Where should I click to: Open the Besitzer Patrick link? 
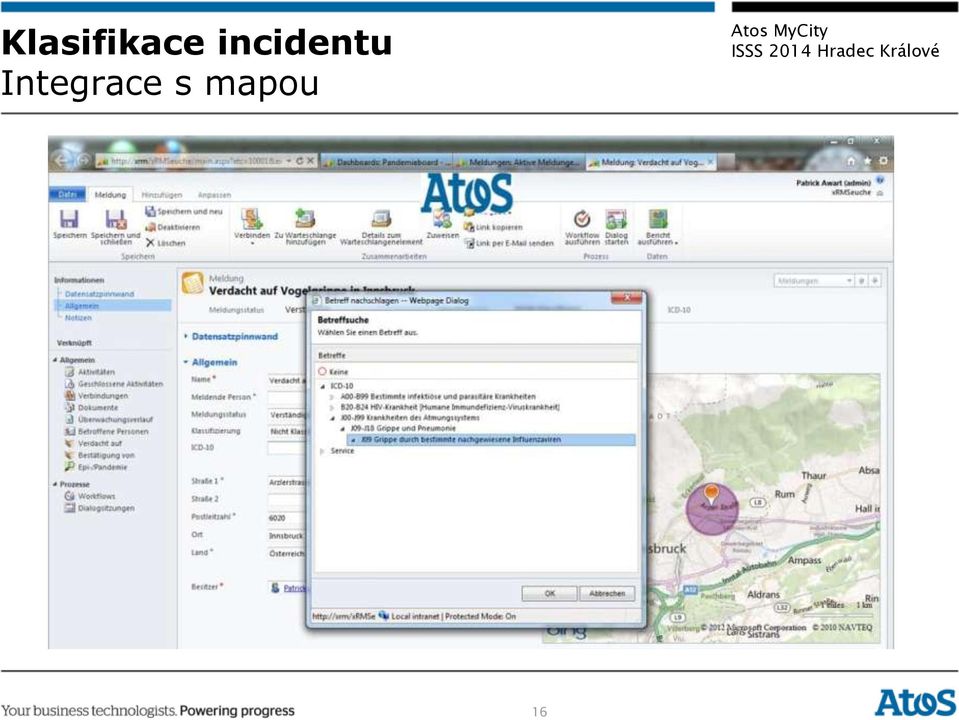[294, 588]
